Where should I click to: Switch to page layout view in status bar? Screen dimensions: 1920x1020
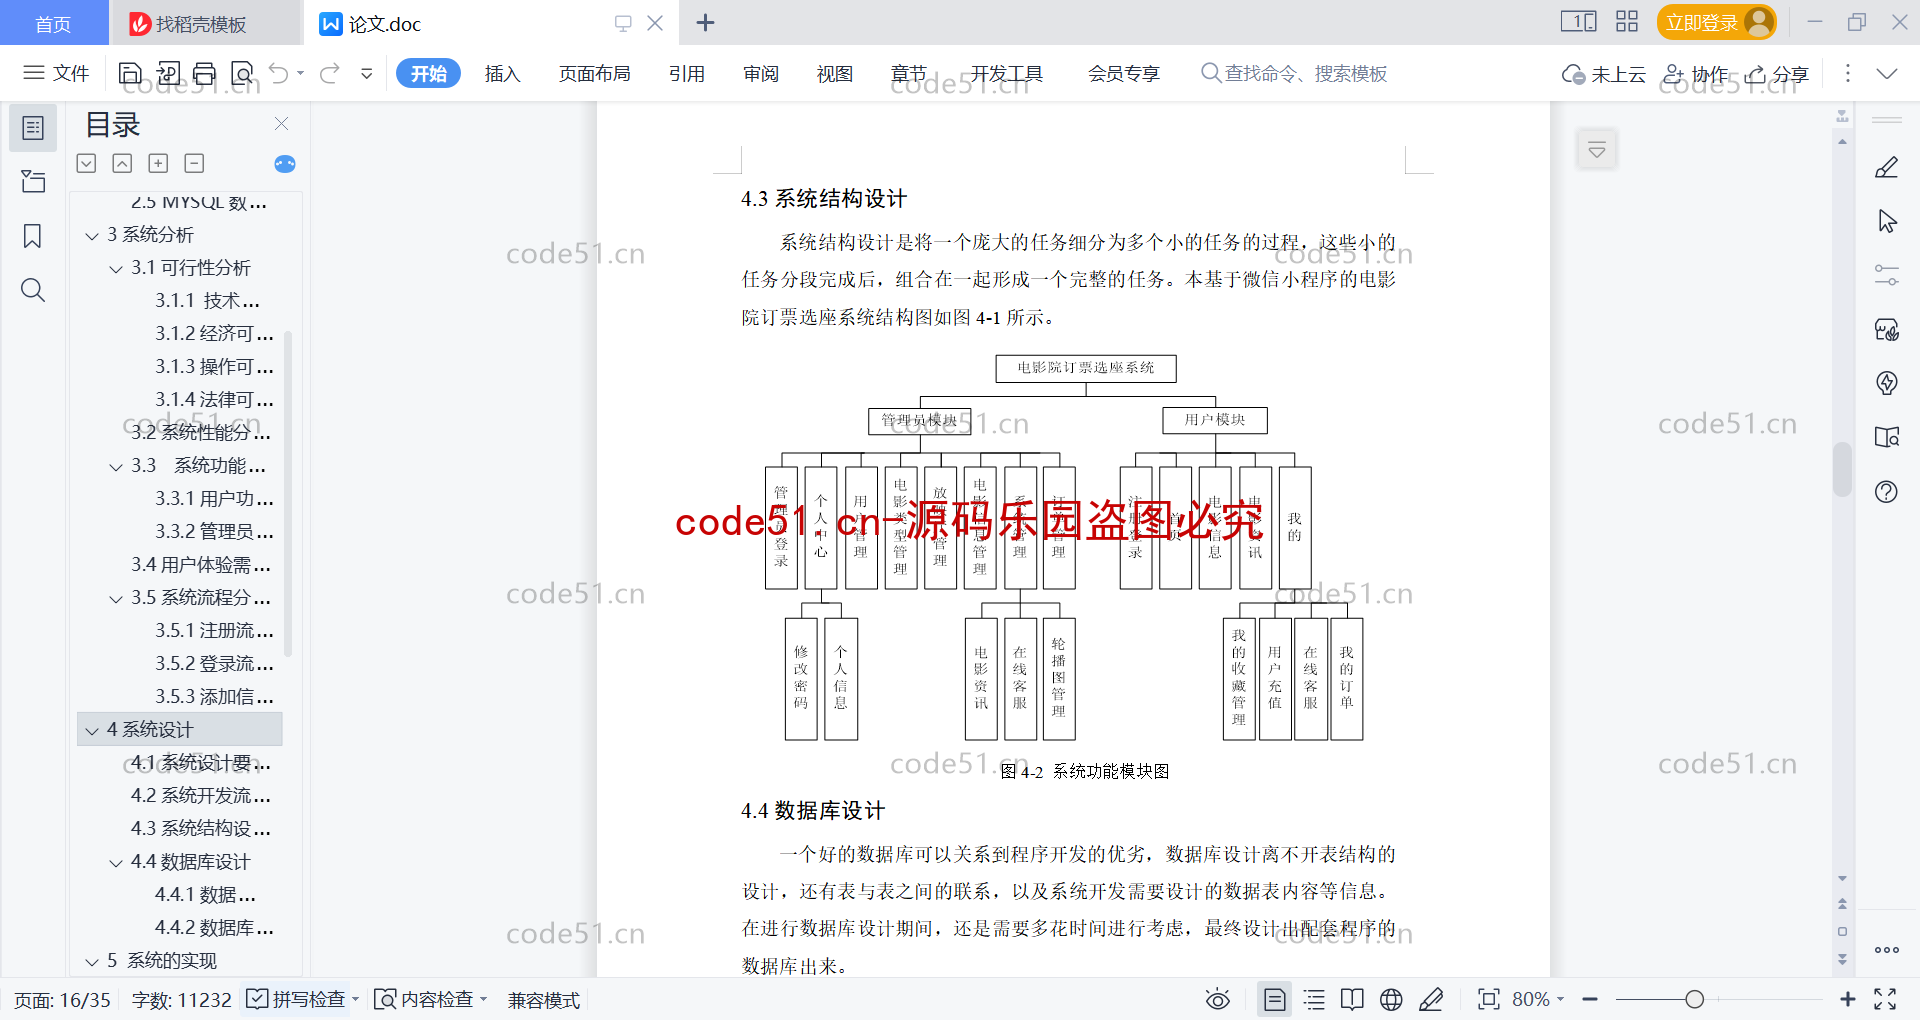(1274, 999)
